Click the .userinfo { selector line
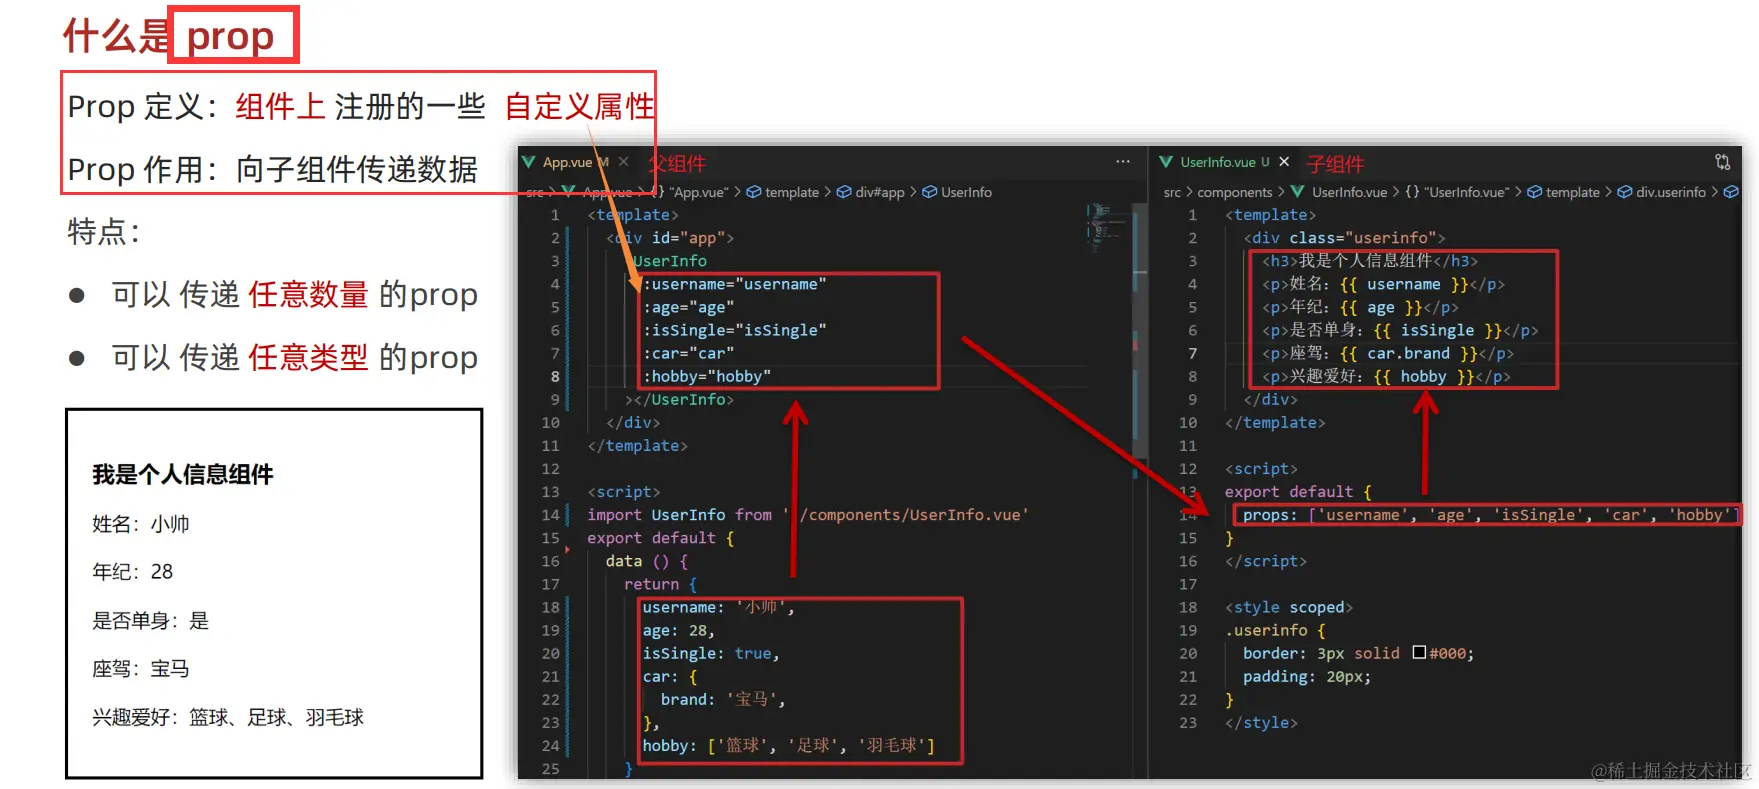Viewport: 1759px width, 789px height. coord(1275,630)
